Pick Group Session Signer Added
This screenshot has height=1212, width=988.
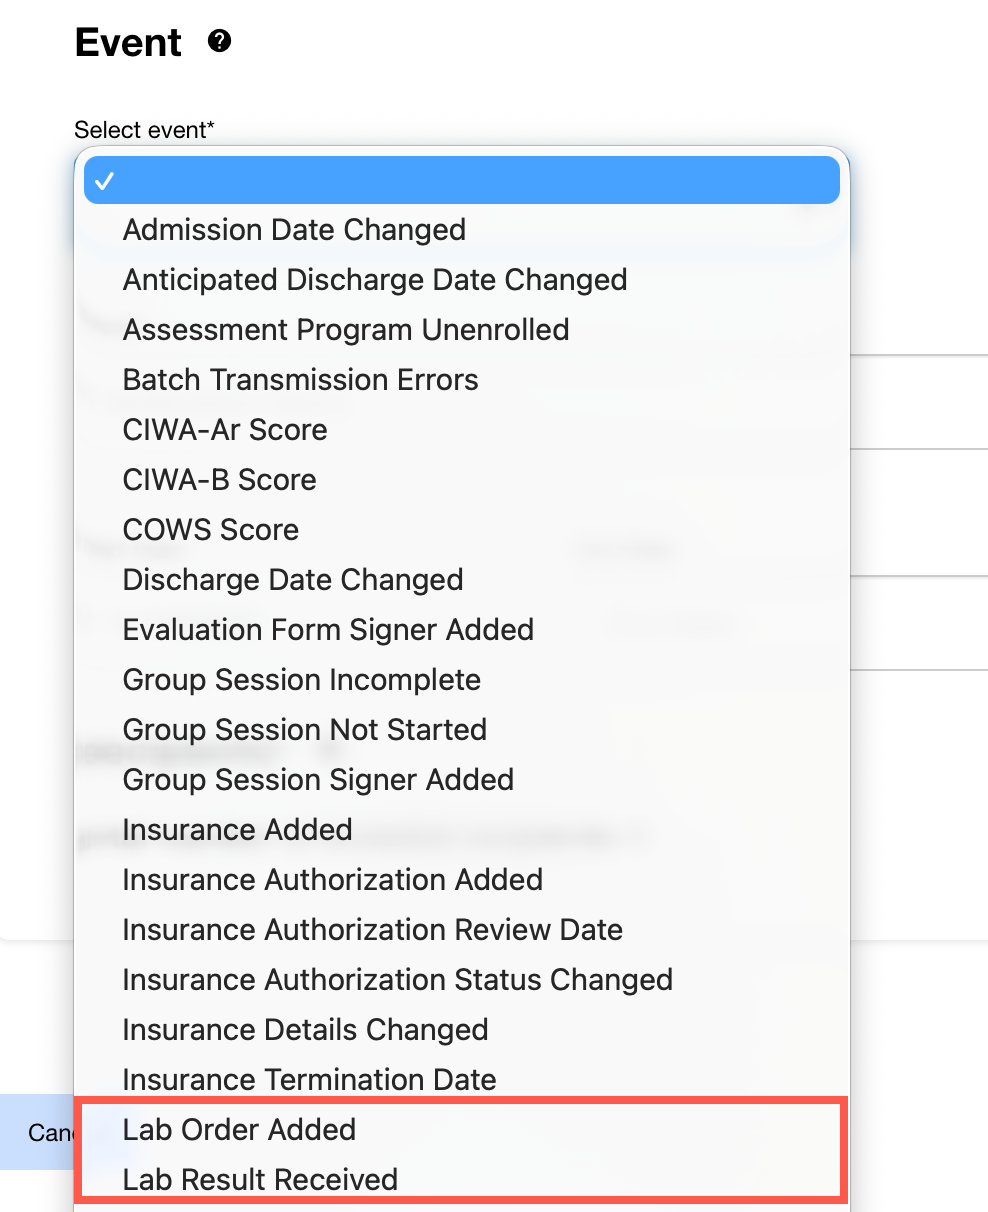tap(318, 780)
